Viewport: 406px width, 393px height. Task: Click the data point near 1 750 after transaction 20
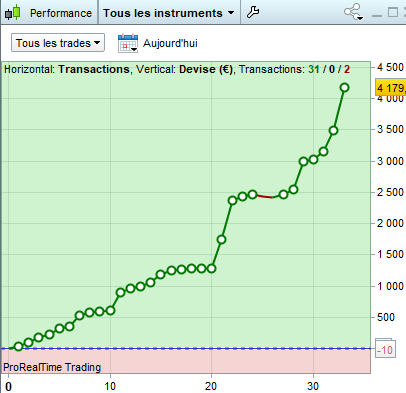tap(221, 239)
